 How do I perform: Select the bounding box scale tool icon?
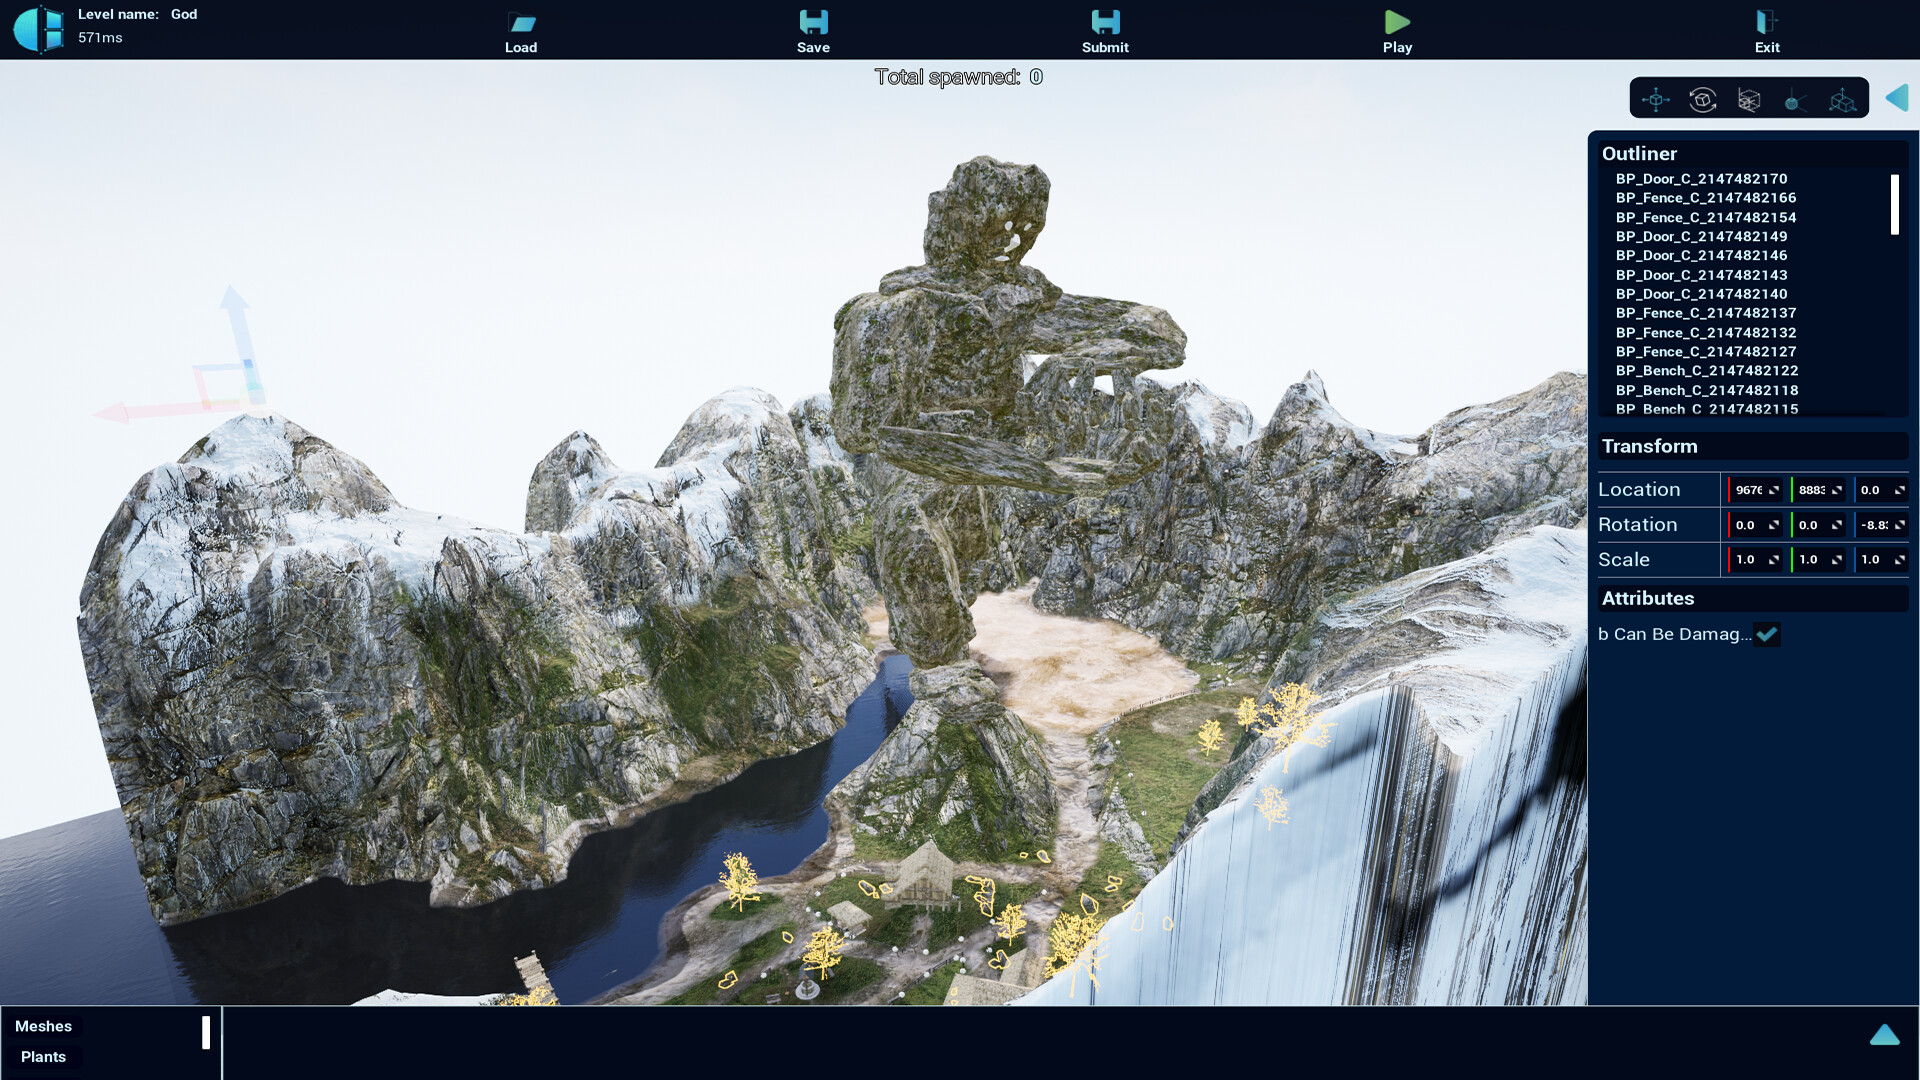pos(1748,99)
